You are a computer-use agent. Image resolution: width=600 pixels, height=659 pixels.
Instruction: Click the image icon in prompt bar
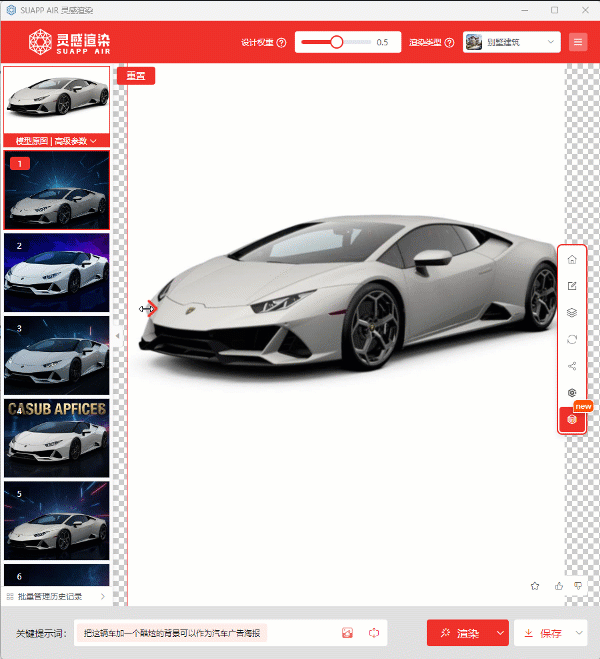(x=348, y=633)
